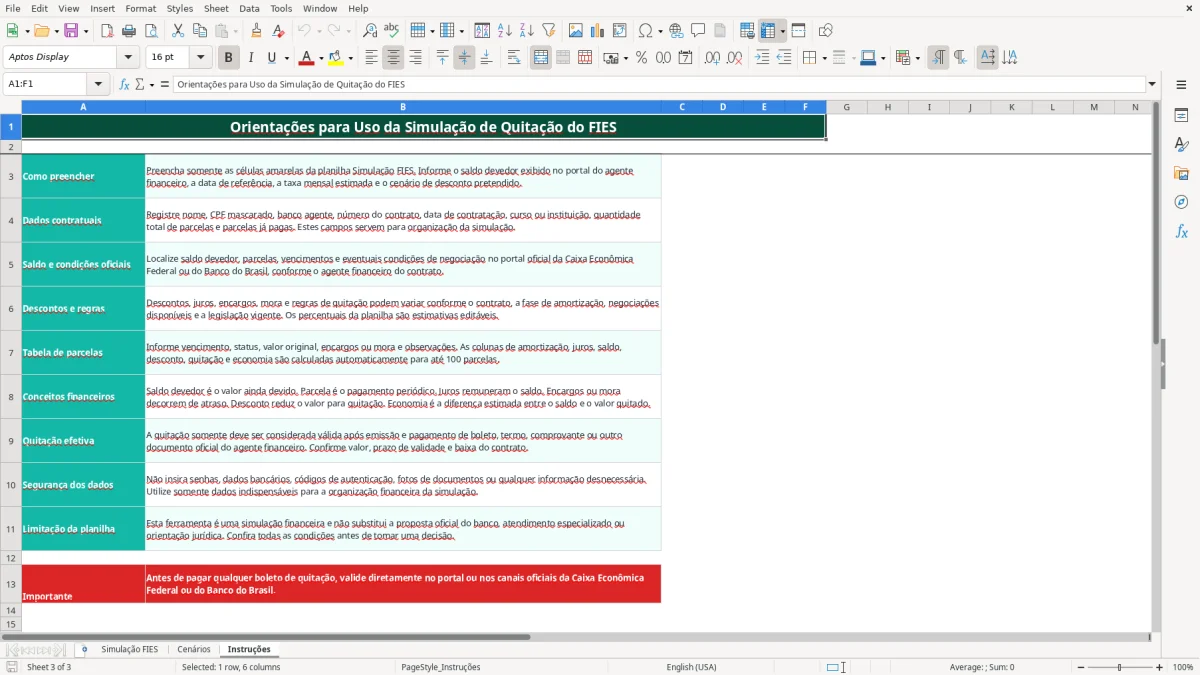Click column G header
This screenshot has height=675, width=1200.
click(846, 107)
